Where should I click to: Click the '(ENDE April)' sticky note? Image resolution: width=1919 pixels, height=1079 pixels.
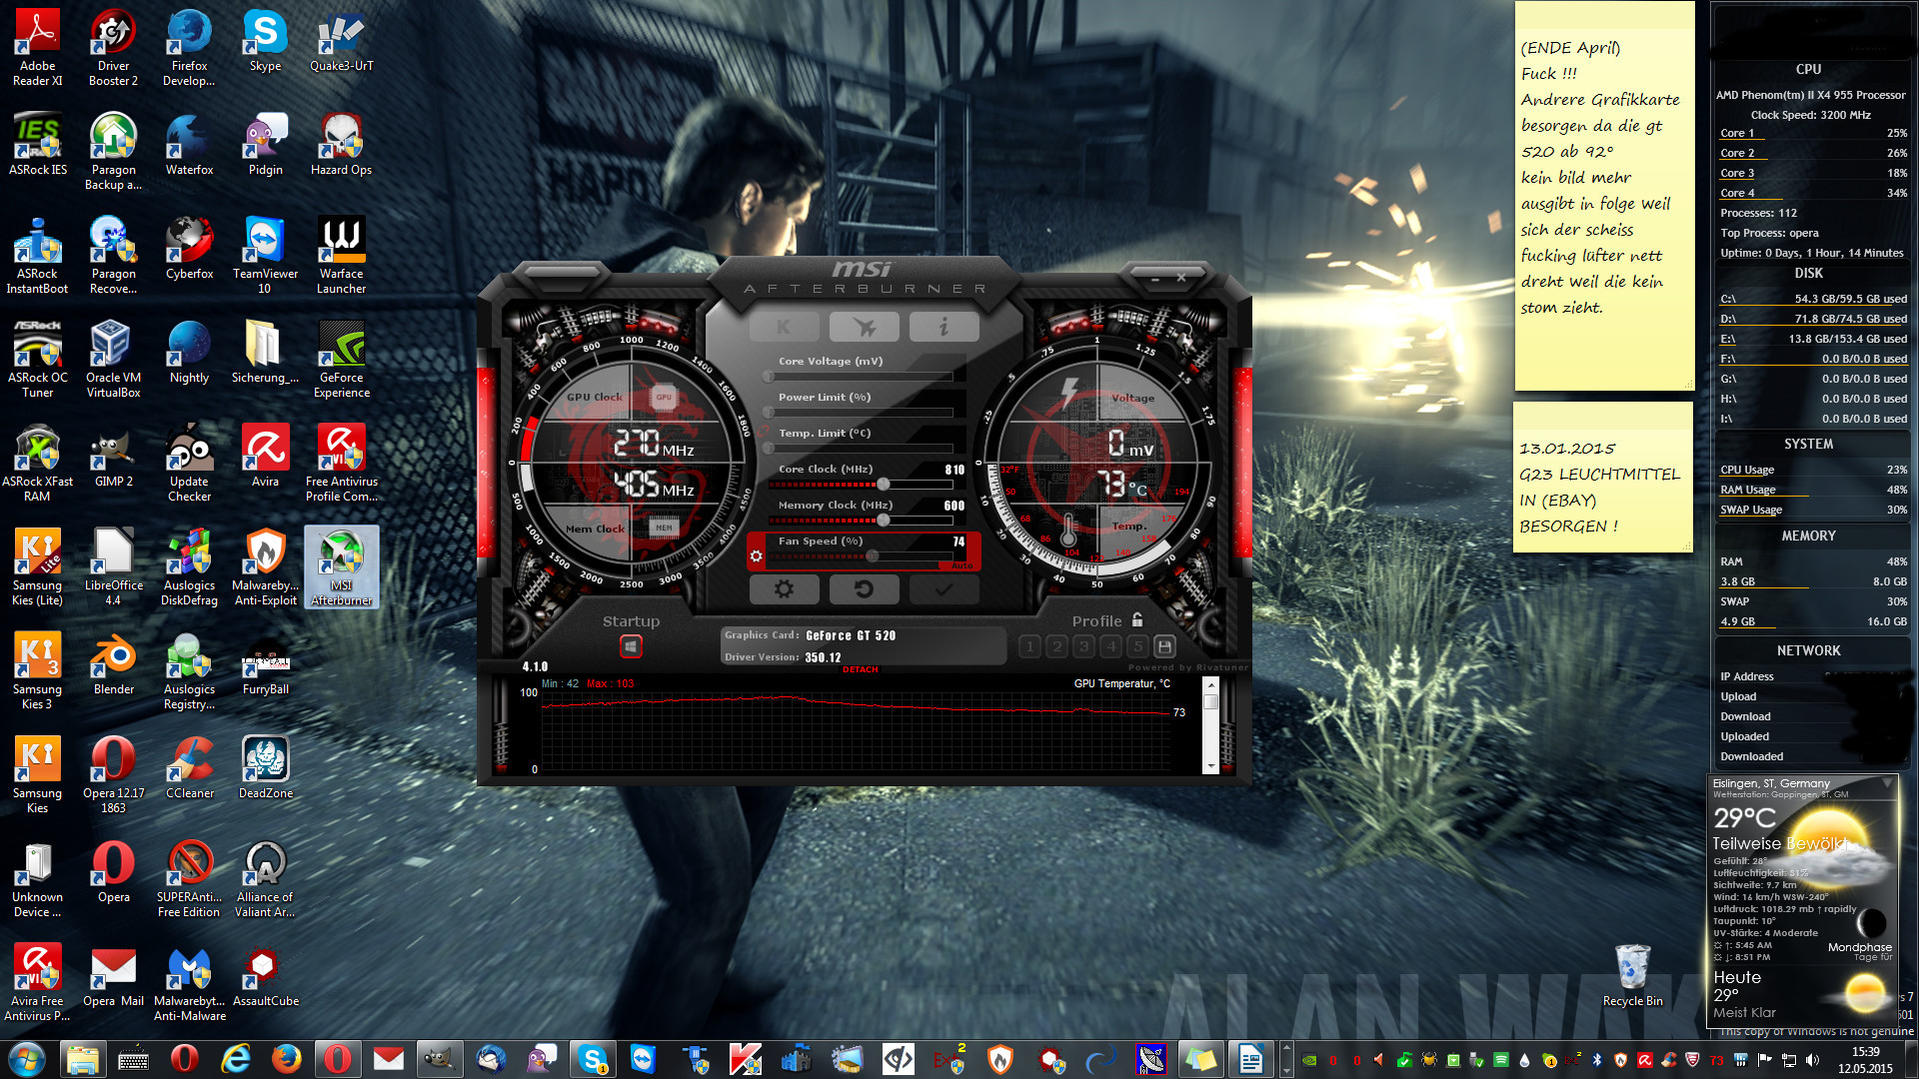[1604, 195]
